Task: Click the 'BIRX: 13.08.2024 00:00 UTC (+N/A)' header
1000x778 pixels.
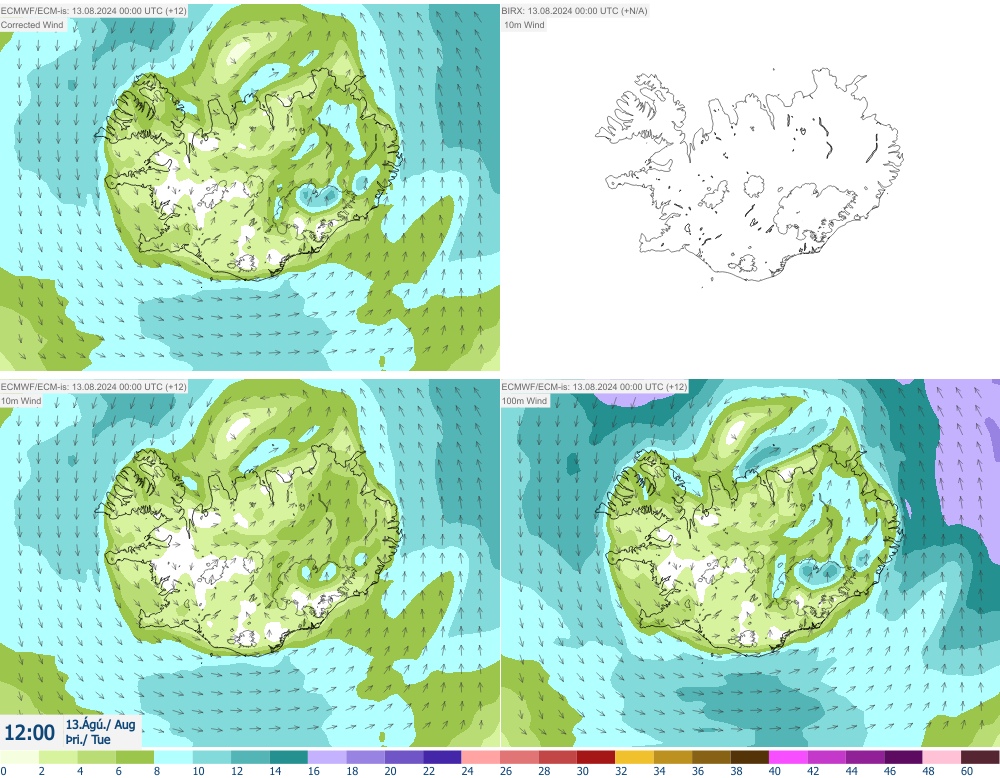Action: point(575,11)
